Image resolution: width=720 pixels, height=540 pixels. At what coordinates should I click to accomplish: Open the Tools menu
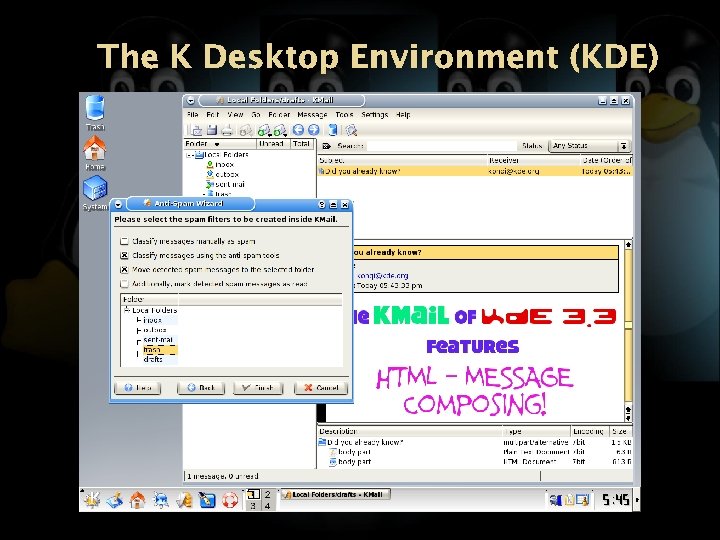point(344,115)
